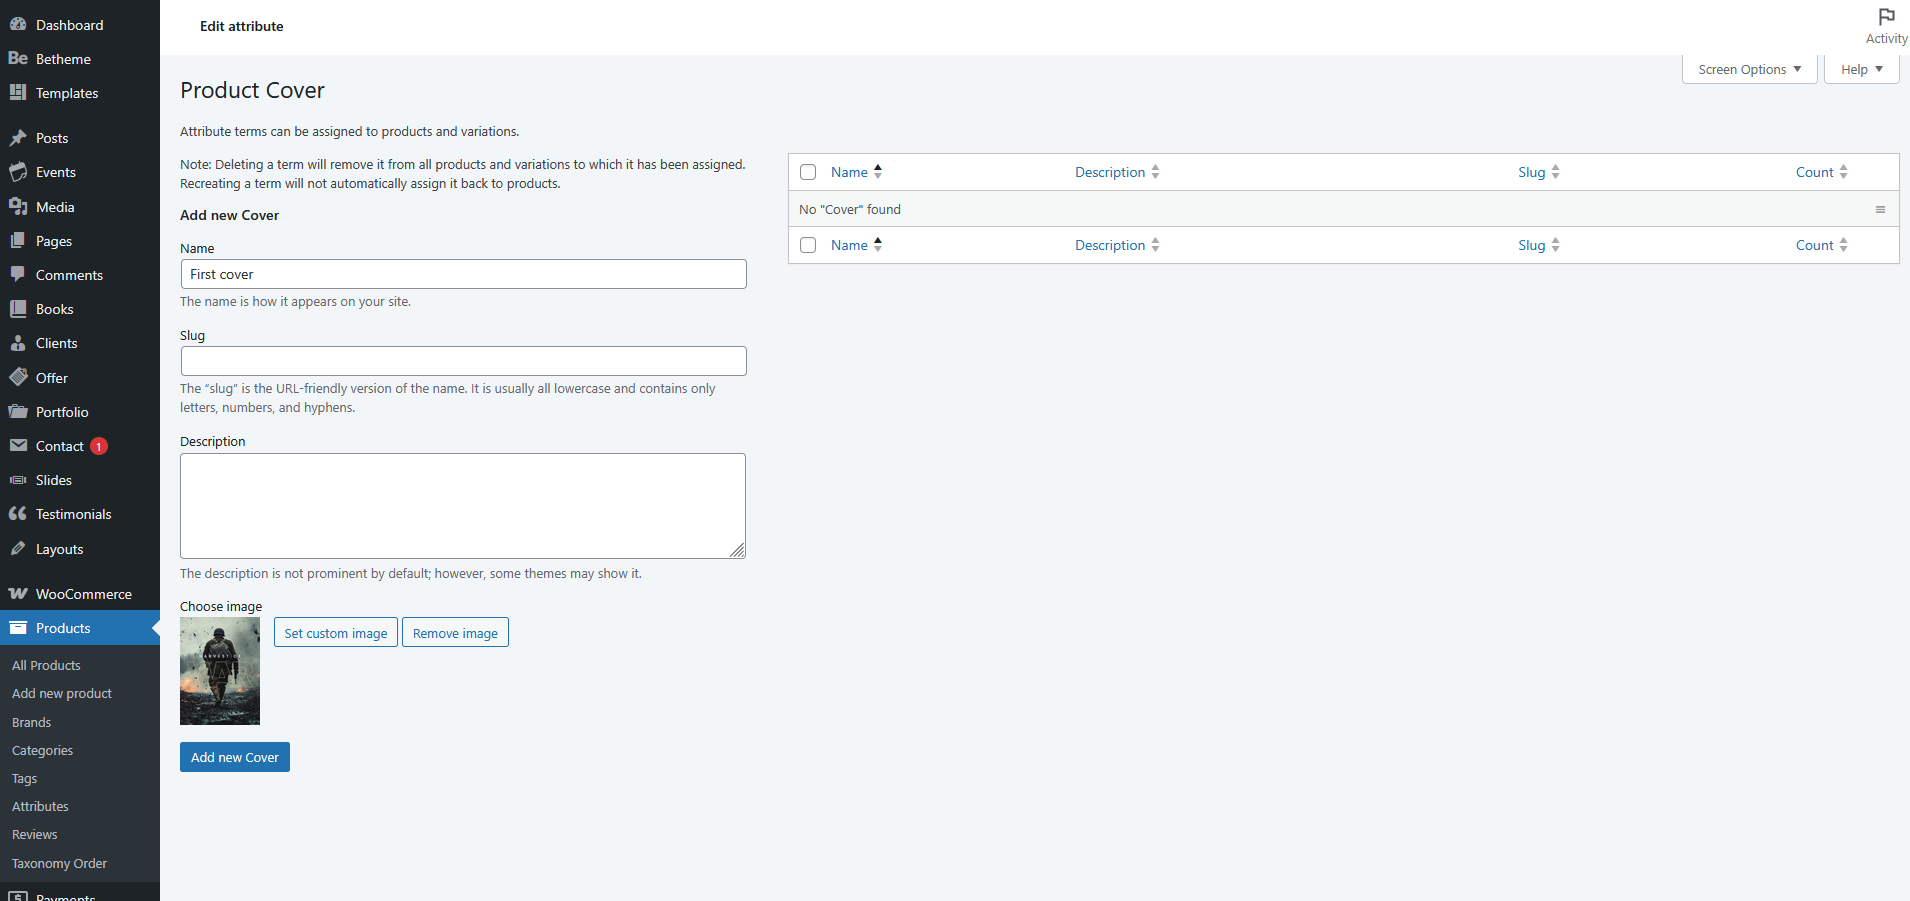The height and width of the screenshot is (901, 1910).
Task: Click the Betheme logo icon in sidebar
Action: click(18, 59)
